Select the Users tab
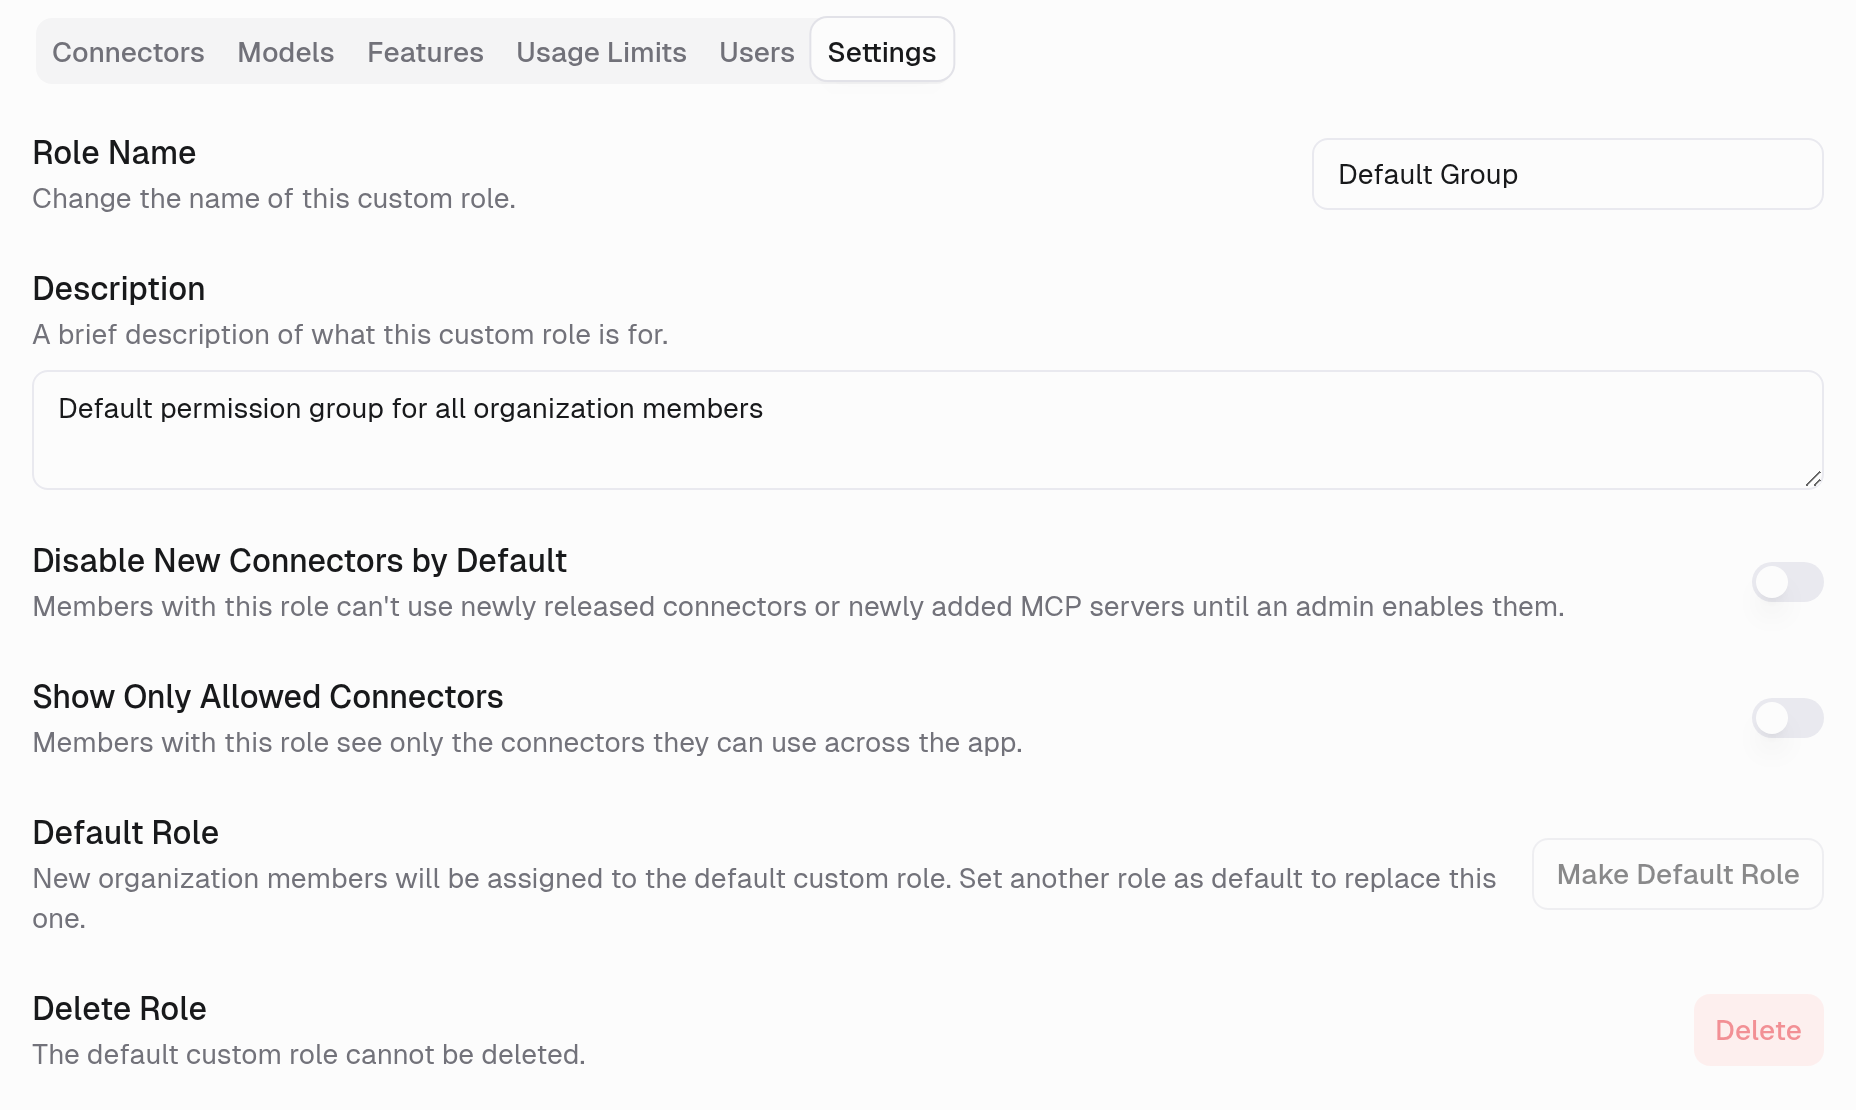Screen dimensions: 1856x1110 click(x=757, y=52)
